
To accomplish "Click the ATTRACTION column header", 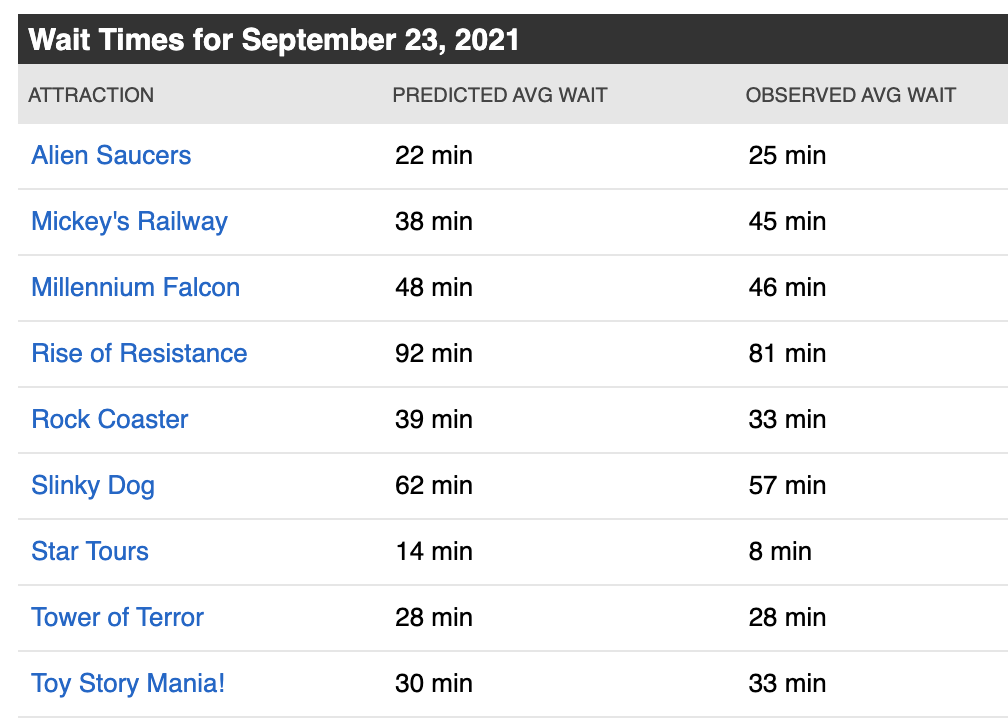I will pos(91,95).
